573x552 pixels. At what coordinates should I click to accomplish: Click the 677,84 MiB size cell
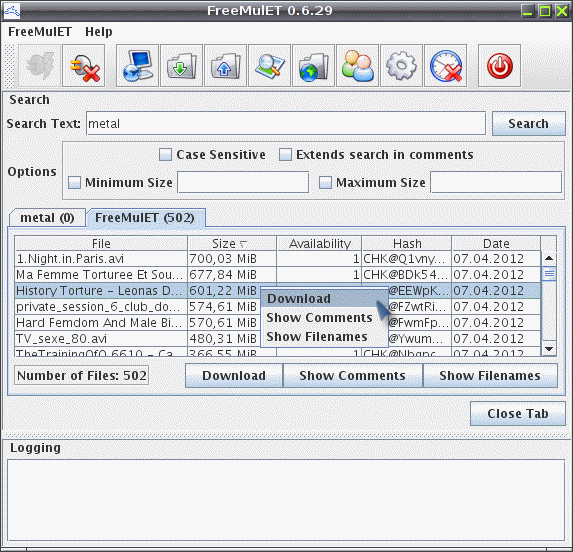tap(232, 275)
